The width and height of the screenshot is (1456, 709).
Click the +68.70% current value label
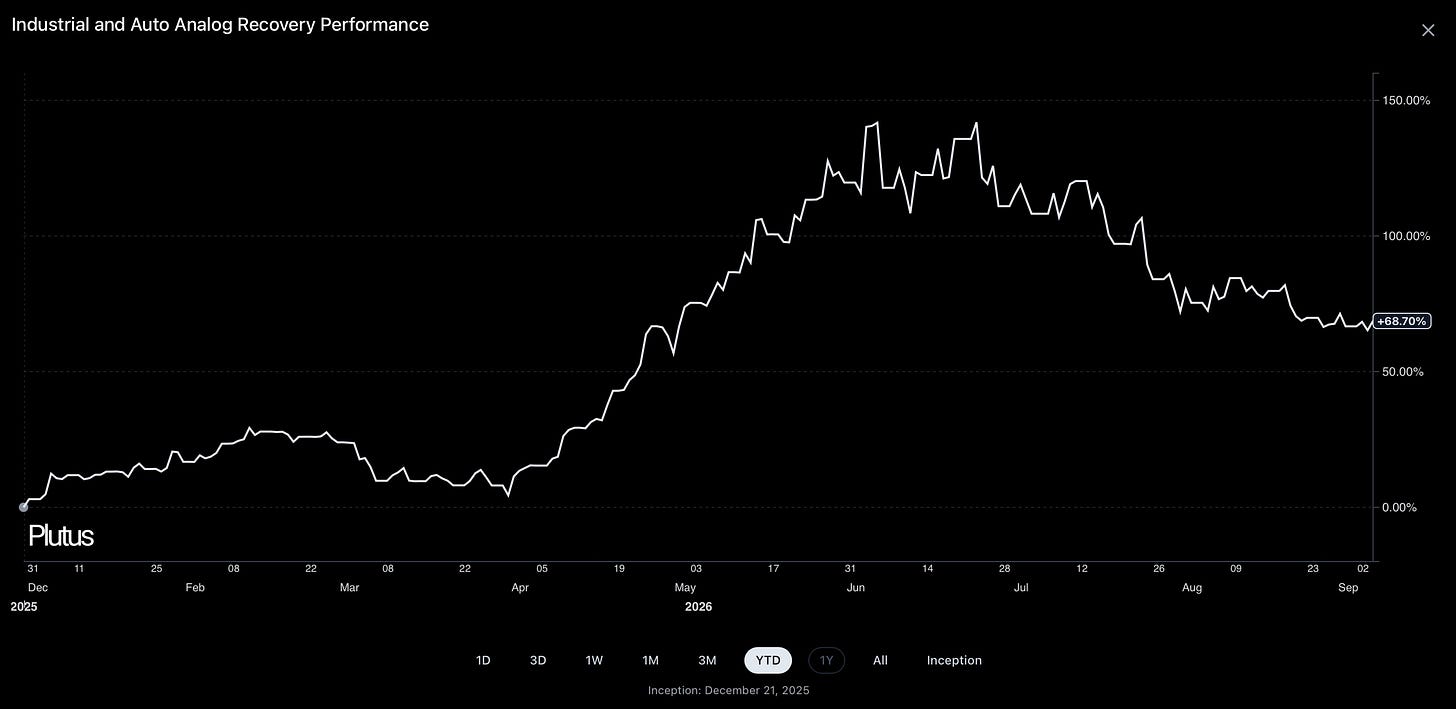1402,321
